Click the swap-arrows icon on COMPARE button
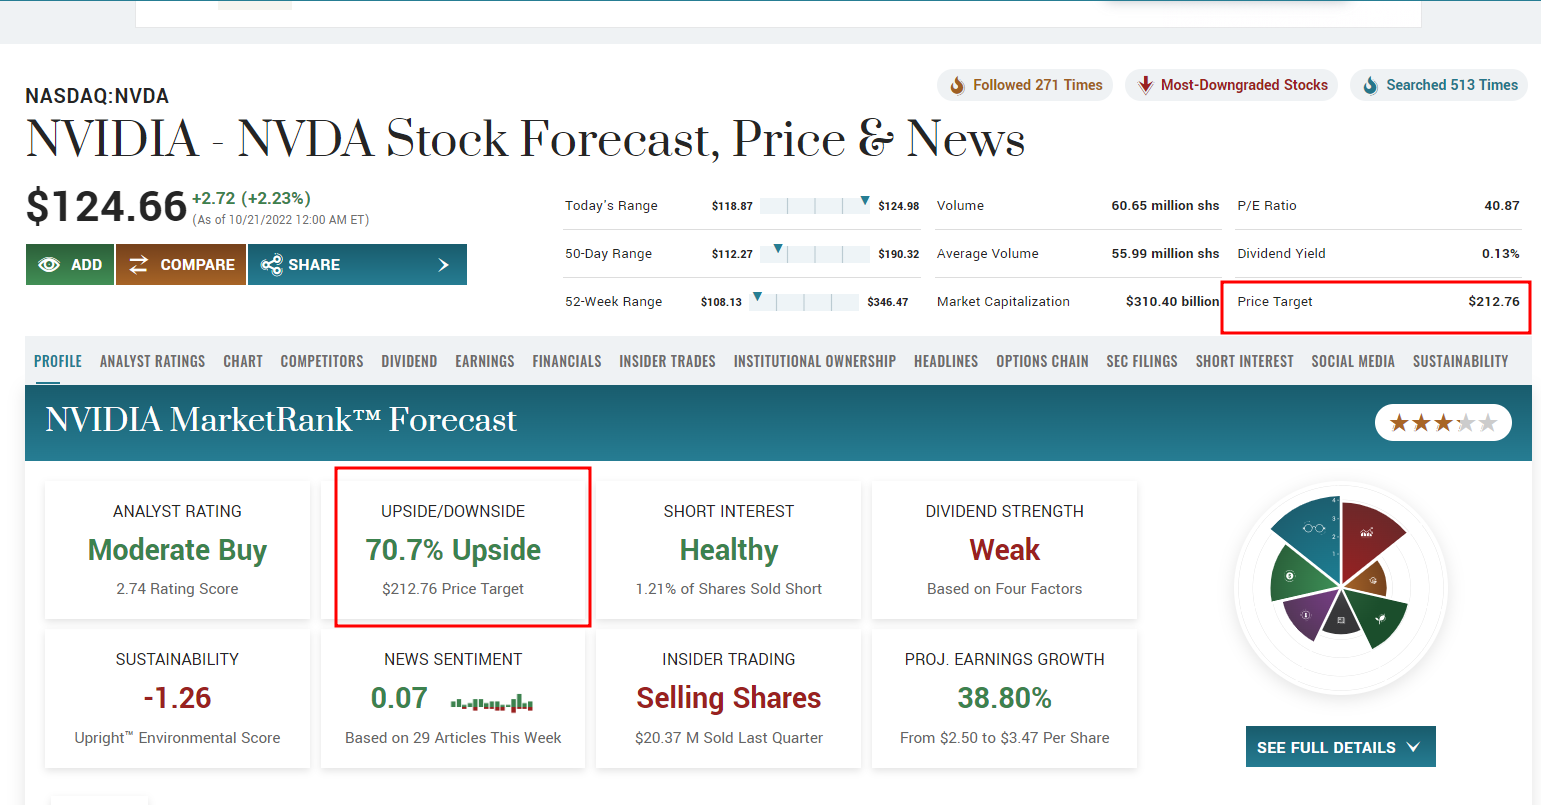 138,265
